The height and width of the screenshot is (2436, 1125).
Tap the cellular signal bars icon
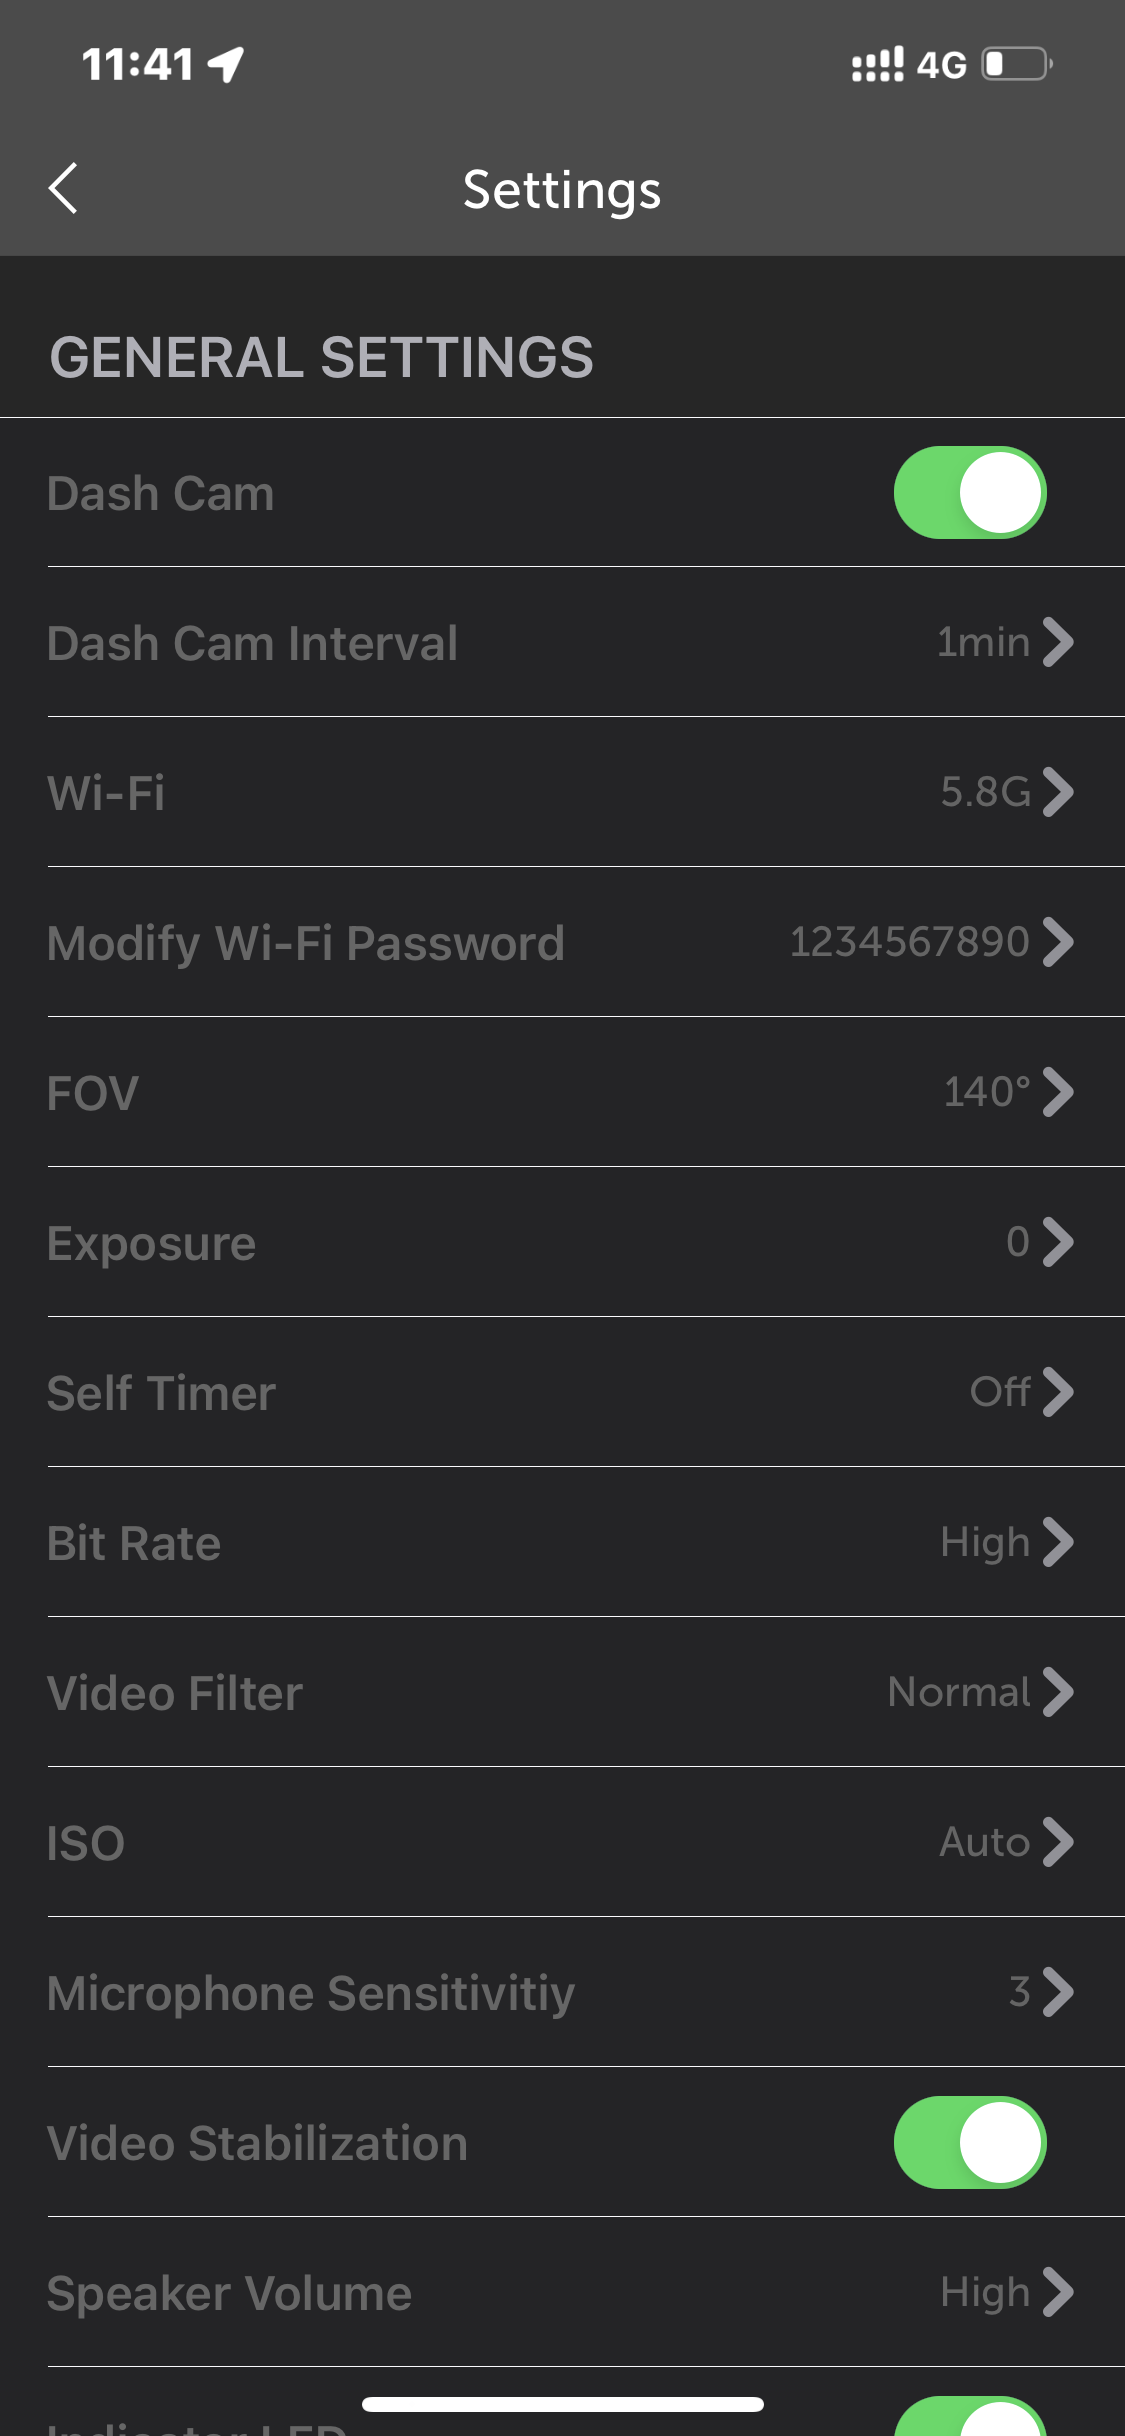click(877, 65)
